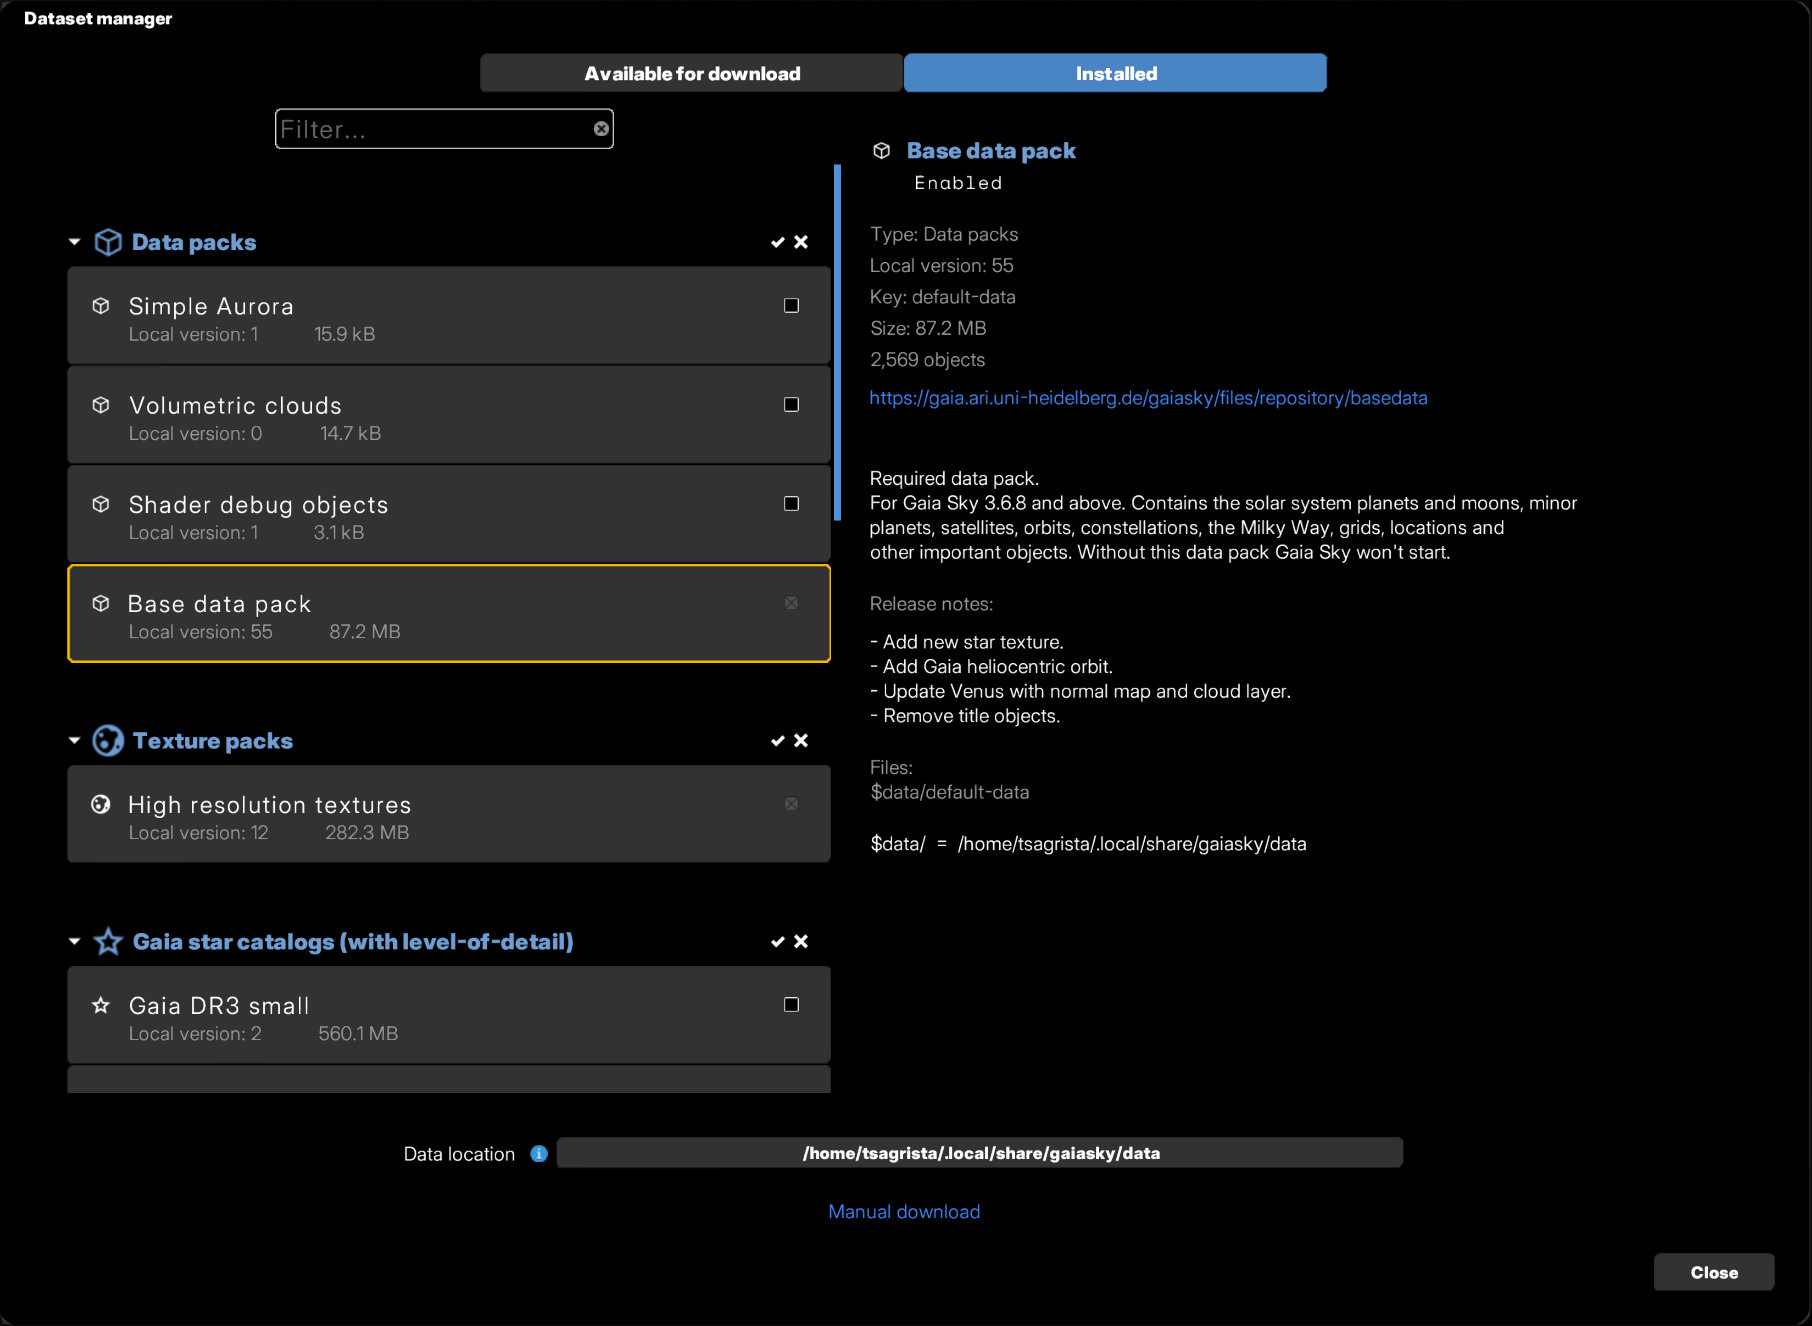The height and width of the screenshot is (1326, 1812).
Task: Select the Installed tab
Action: click(x=1115, y=74)
